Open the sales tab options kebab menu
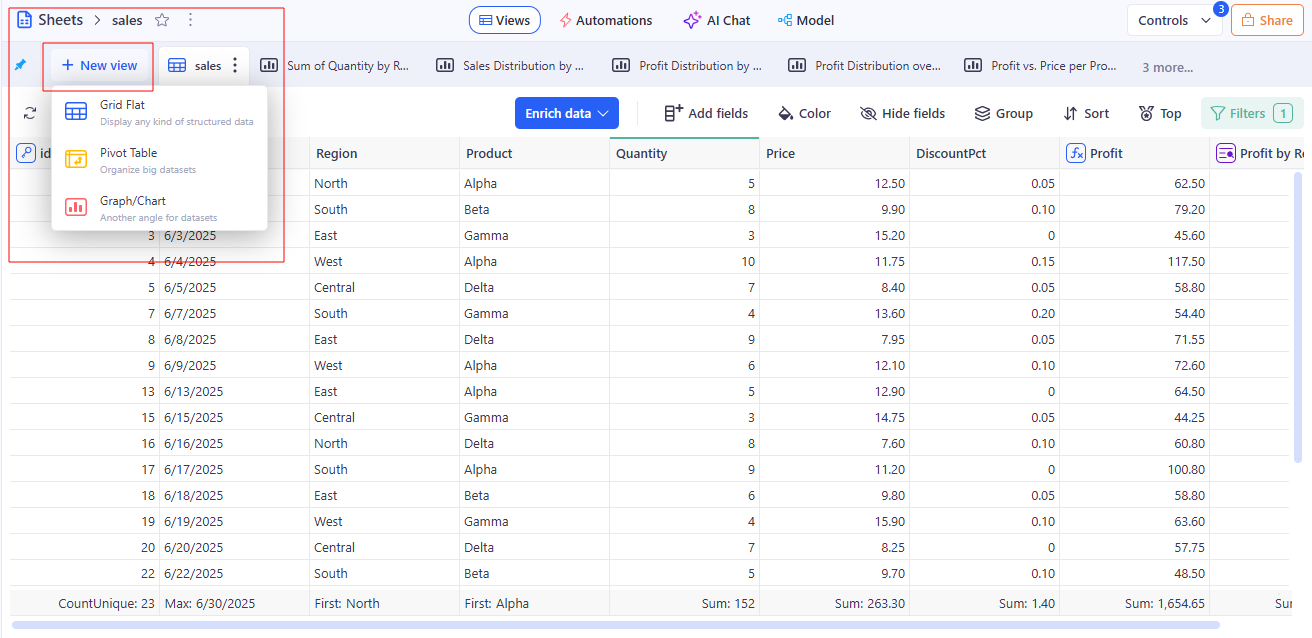1312x638 pixels. pyautogui.click(x=235, y=66)
